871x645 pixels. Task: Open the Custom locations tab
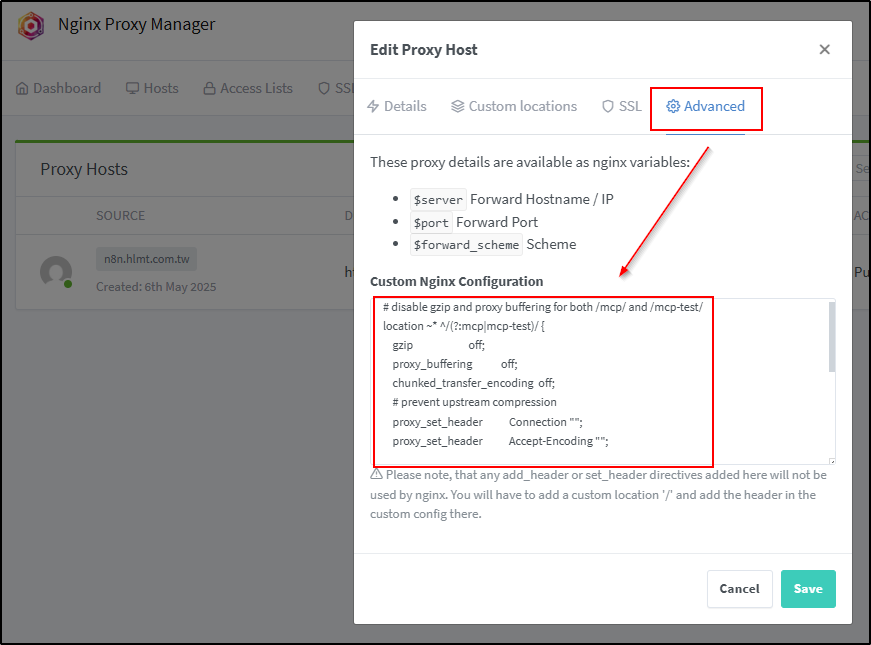[514, 106]
